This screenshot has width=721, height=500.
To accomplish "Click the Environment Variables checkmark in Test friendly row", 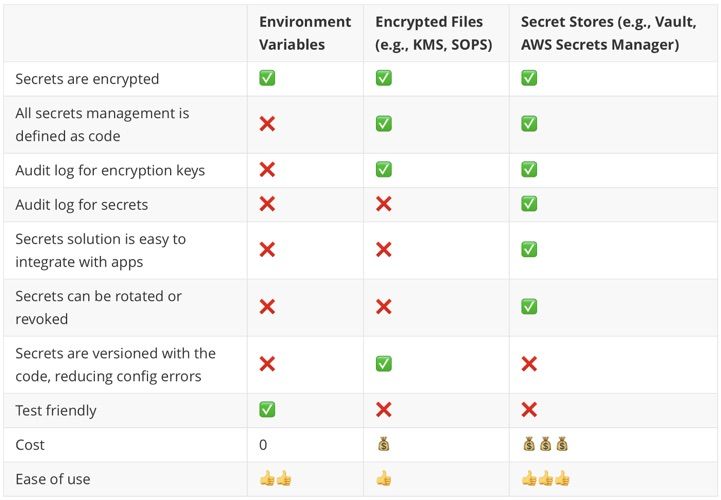I will coord(267,409).
